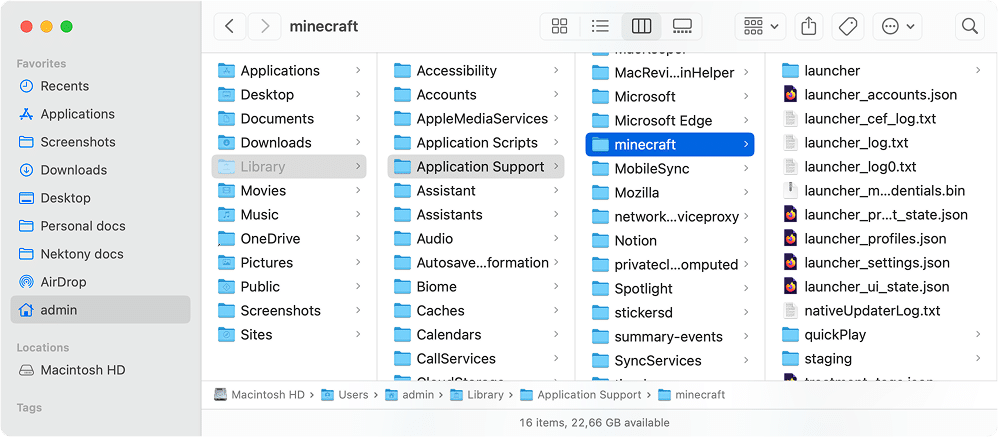Select the Applications folder in first column
Screen dimensions: 998x437
[x=289, y=71]
